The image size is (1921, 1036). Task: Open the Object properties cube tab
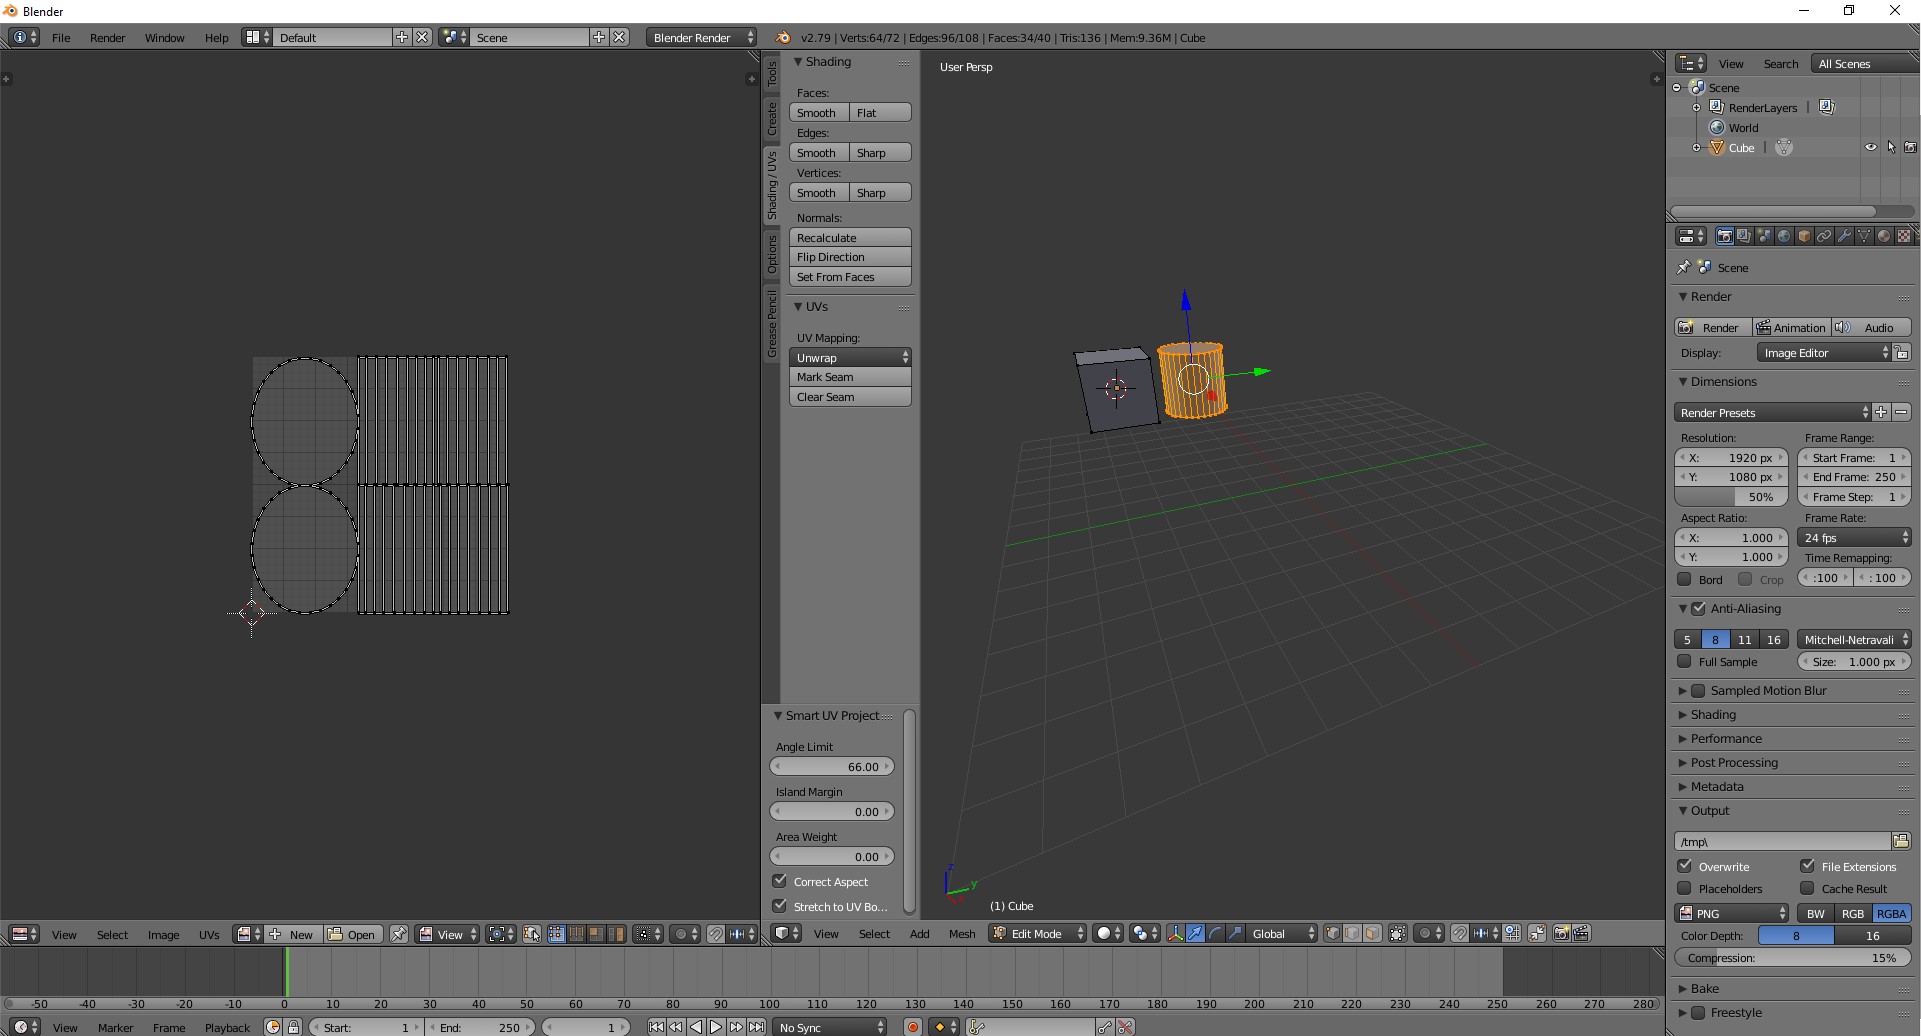pos(1804,236)
